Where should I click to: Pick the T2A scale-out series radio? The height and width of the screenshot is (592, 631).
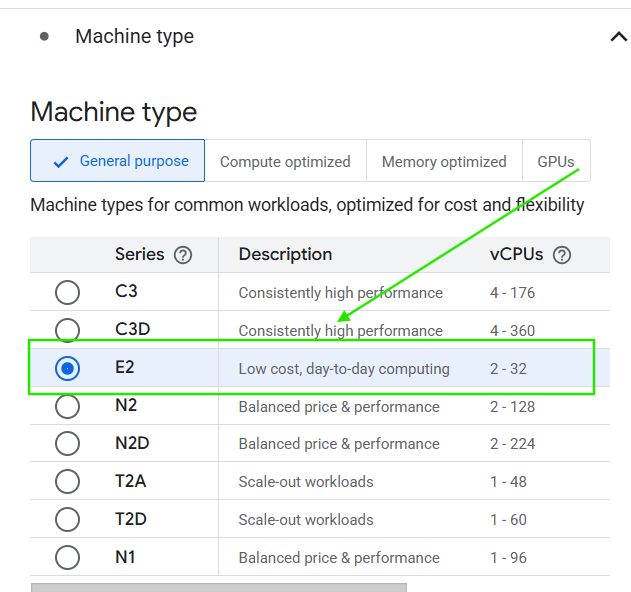[67, 481]
